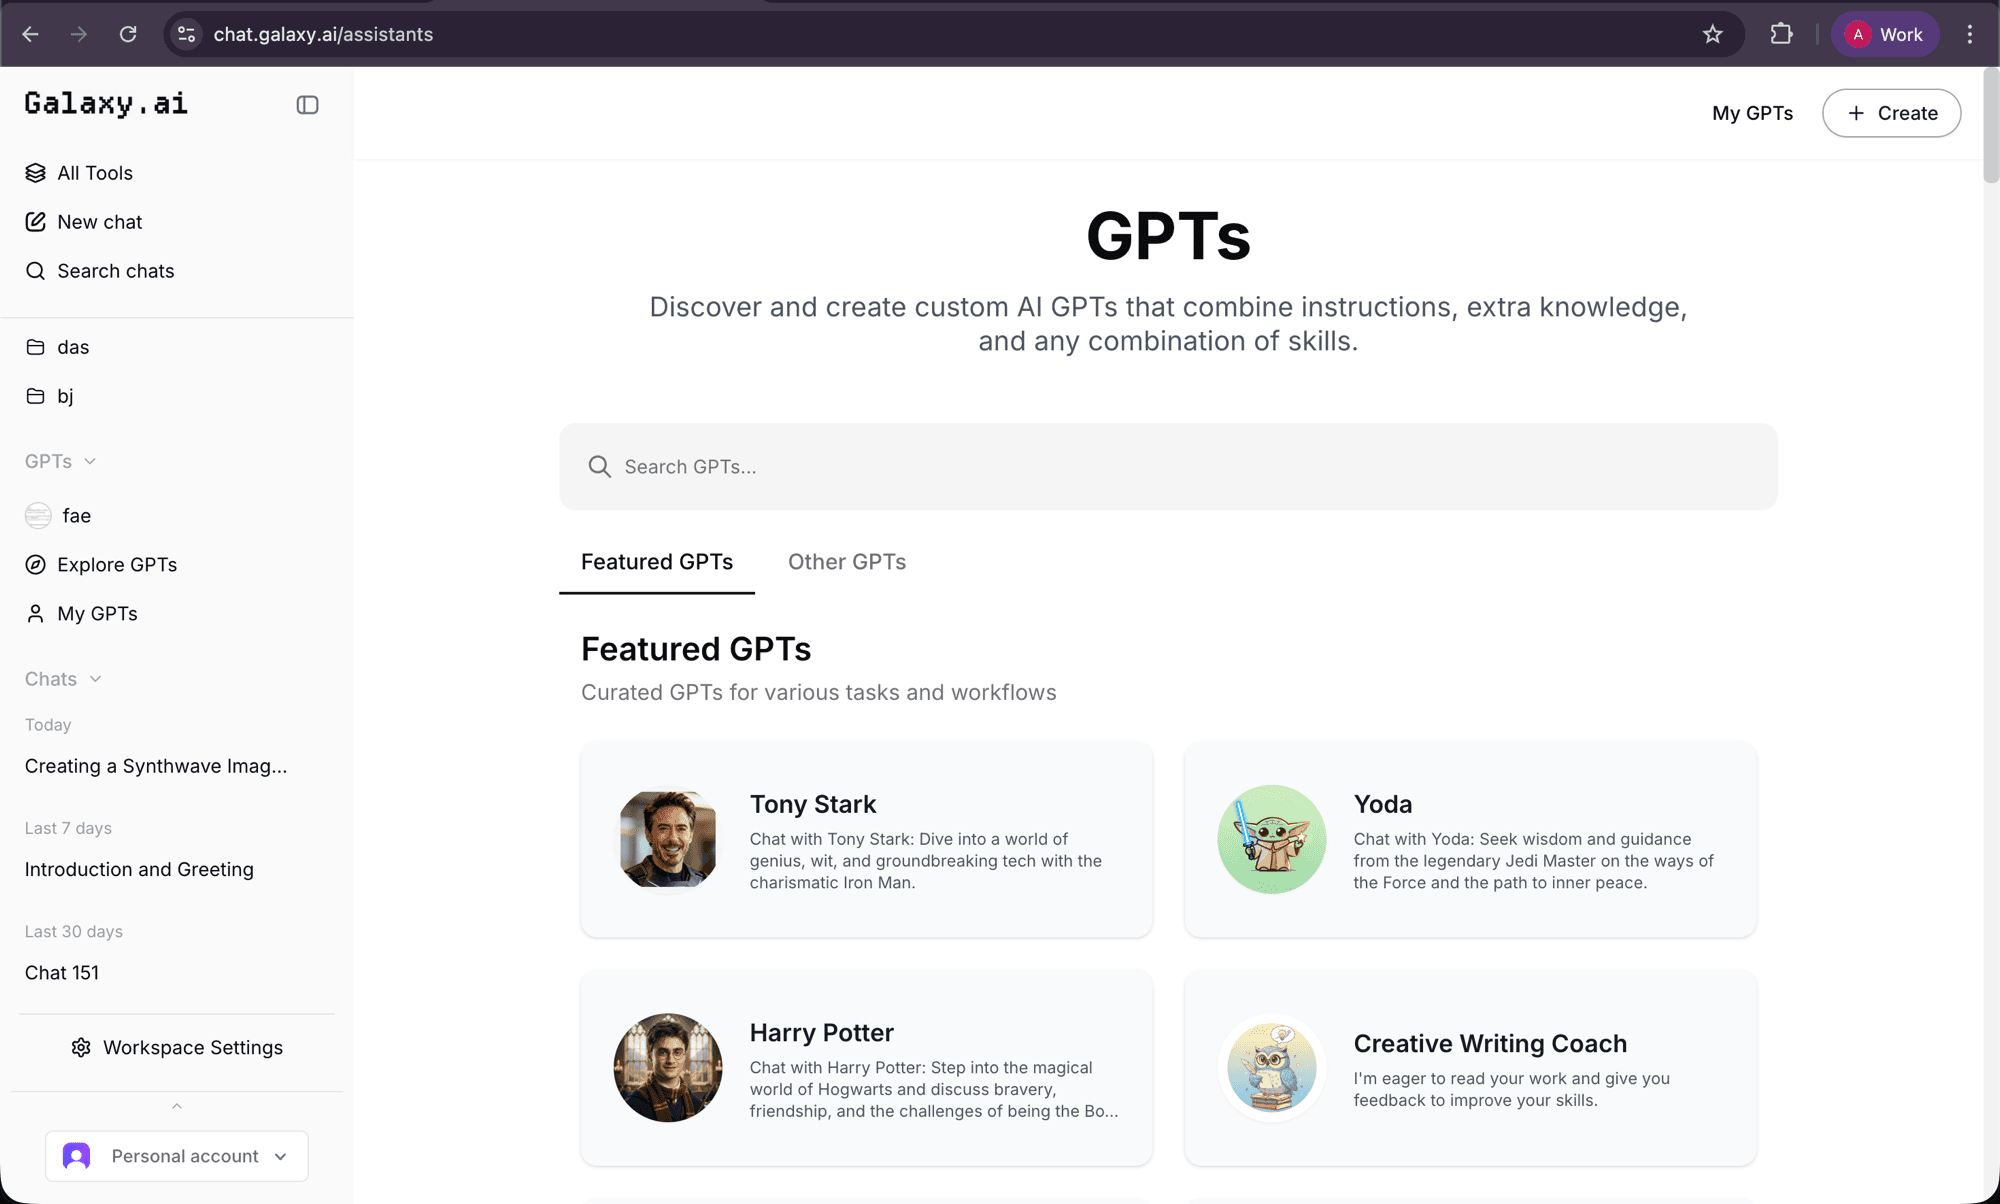Open the Personal account switcher
Viewport: 2000px width, 1204px height.
177,1155
